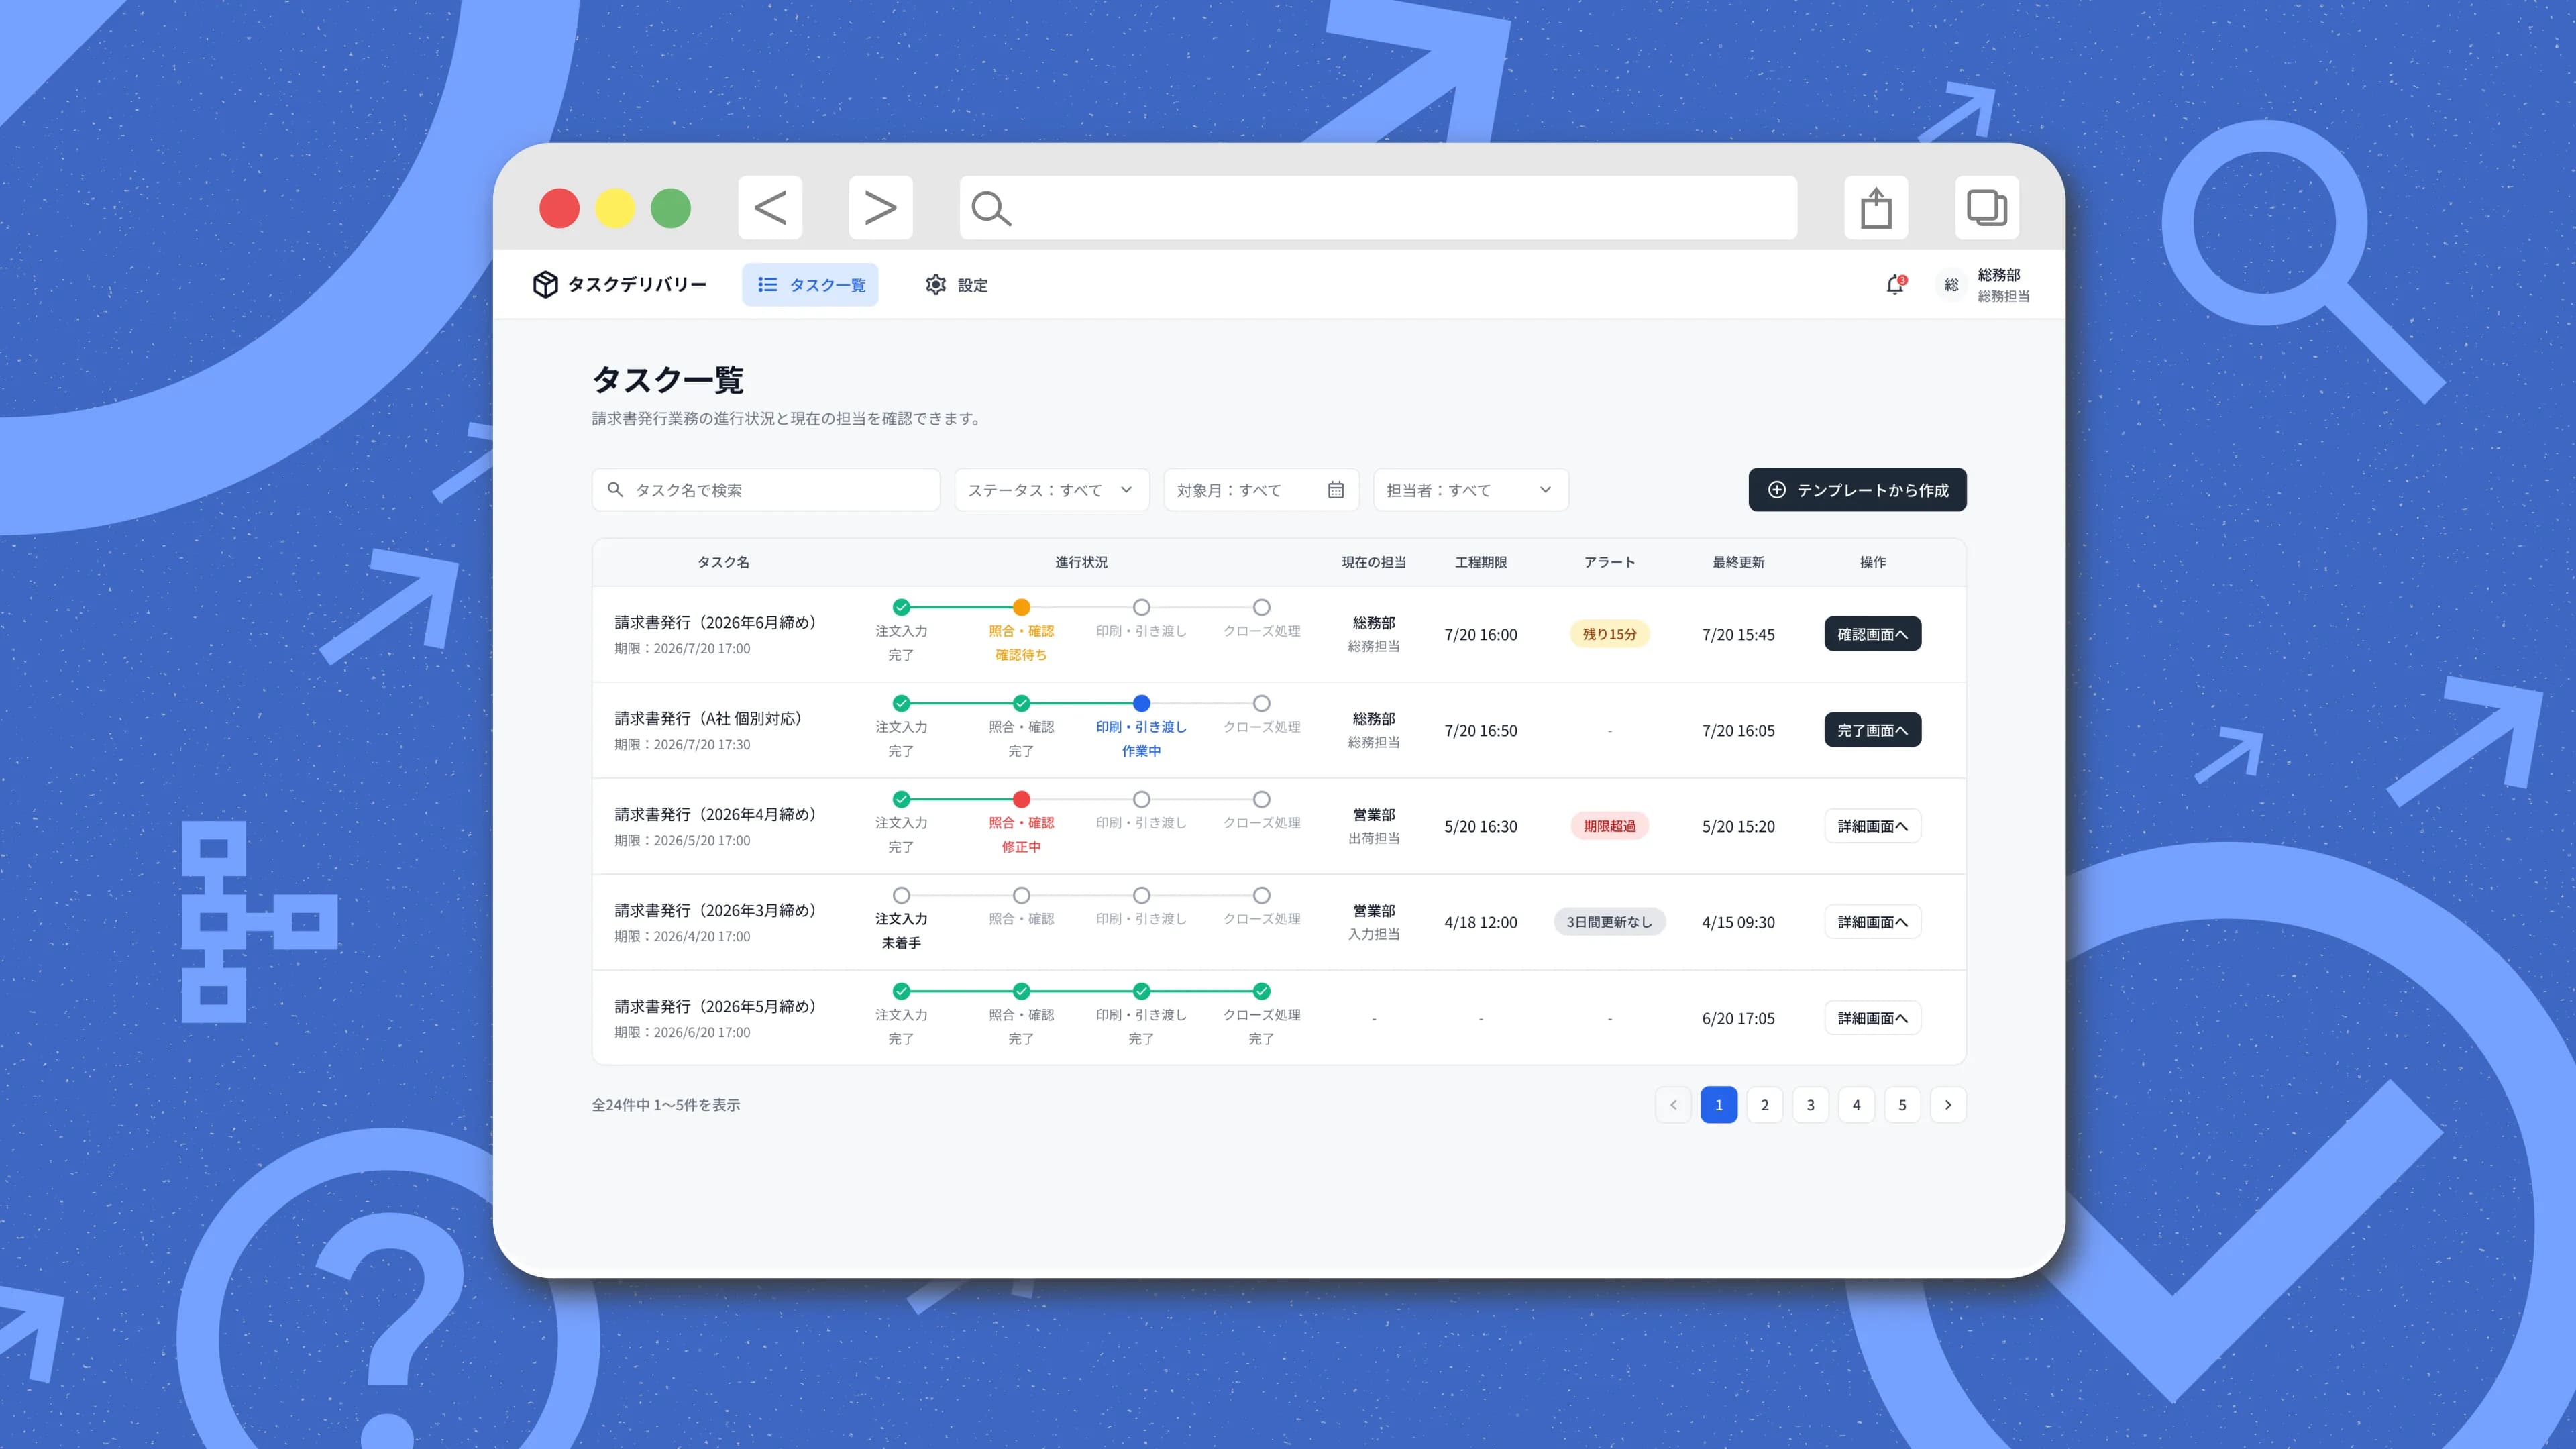The height and width of the screenshot is (1449, 2576).
Task: Click the 進行状況 column header
Action: click(x=1081, y=562)
